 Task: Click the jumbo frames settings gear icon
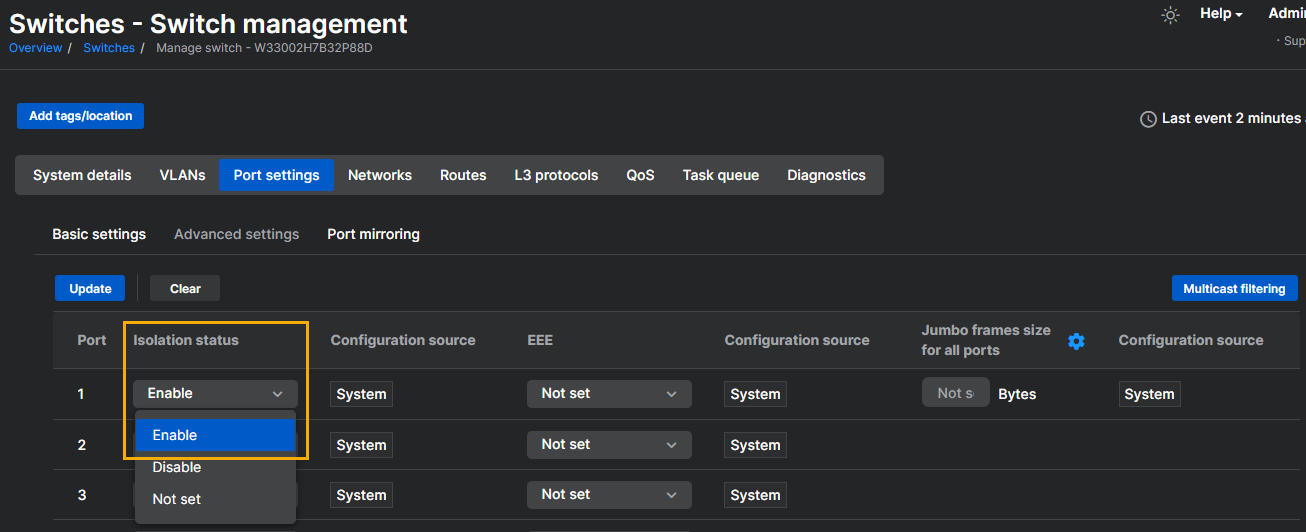[1076, 341]
